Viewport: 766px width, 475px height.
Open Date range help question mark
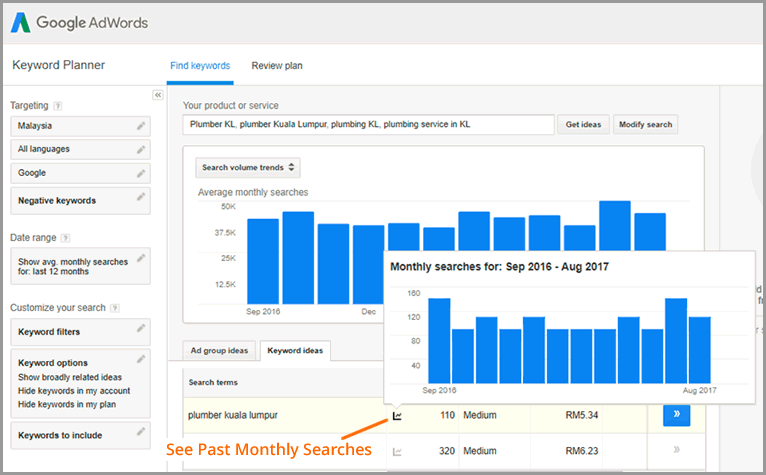(65, 238)
